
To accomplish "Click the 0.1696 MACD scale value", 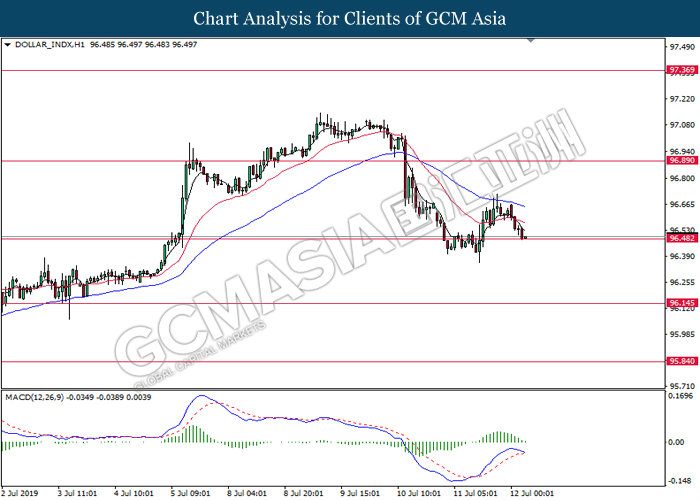I will click(681, 396).
